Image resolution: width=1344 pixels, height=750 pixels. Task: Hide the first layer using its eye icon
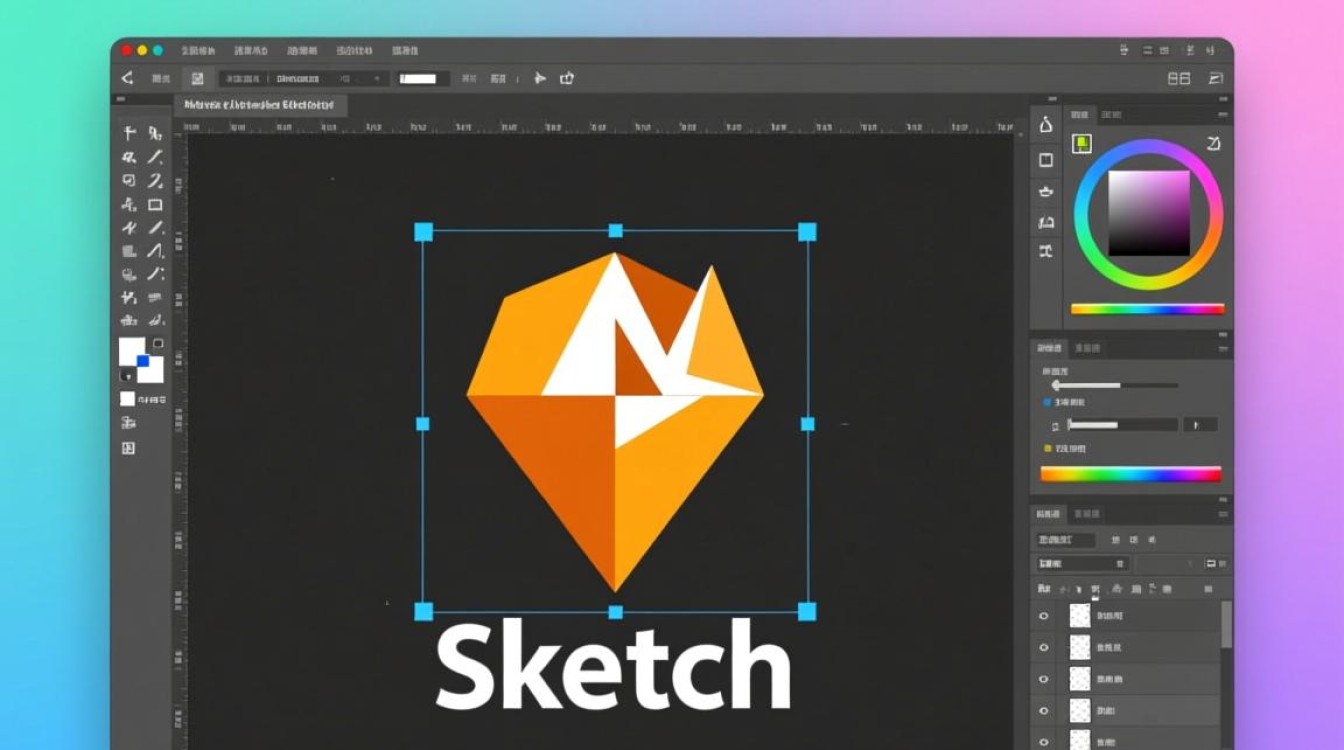1044,616
